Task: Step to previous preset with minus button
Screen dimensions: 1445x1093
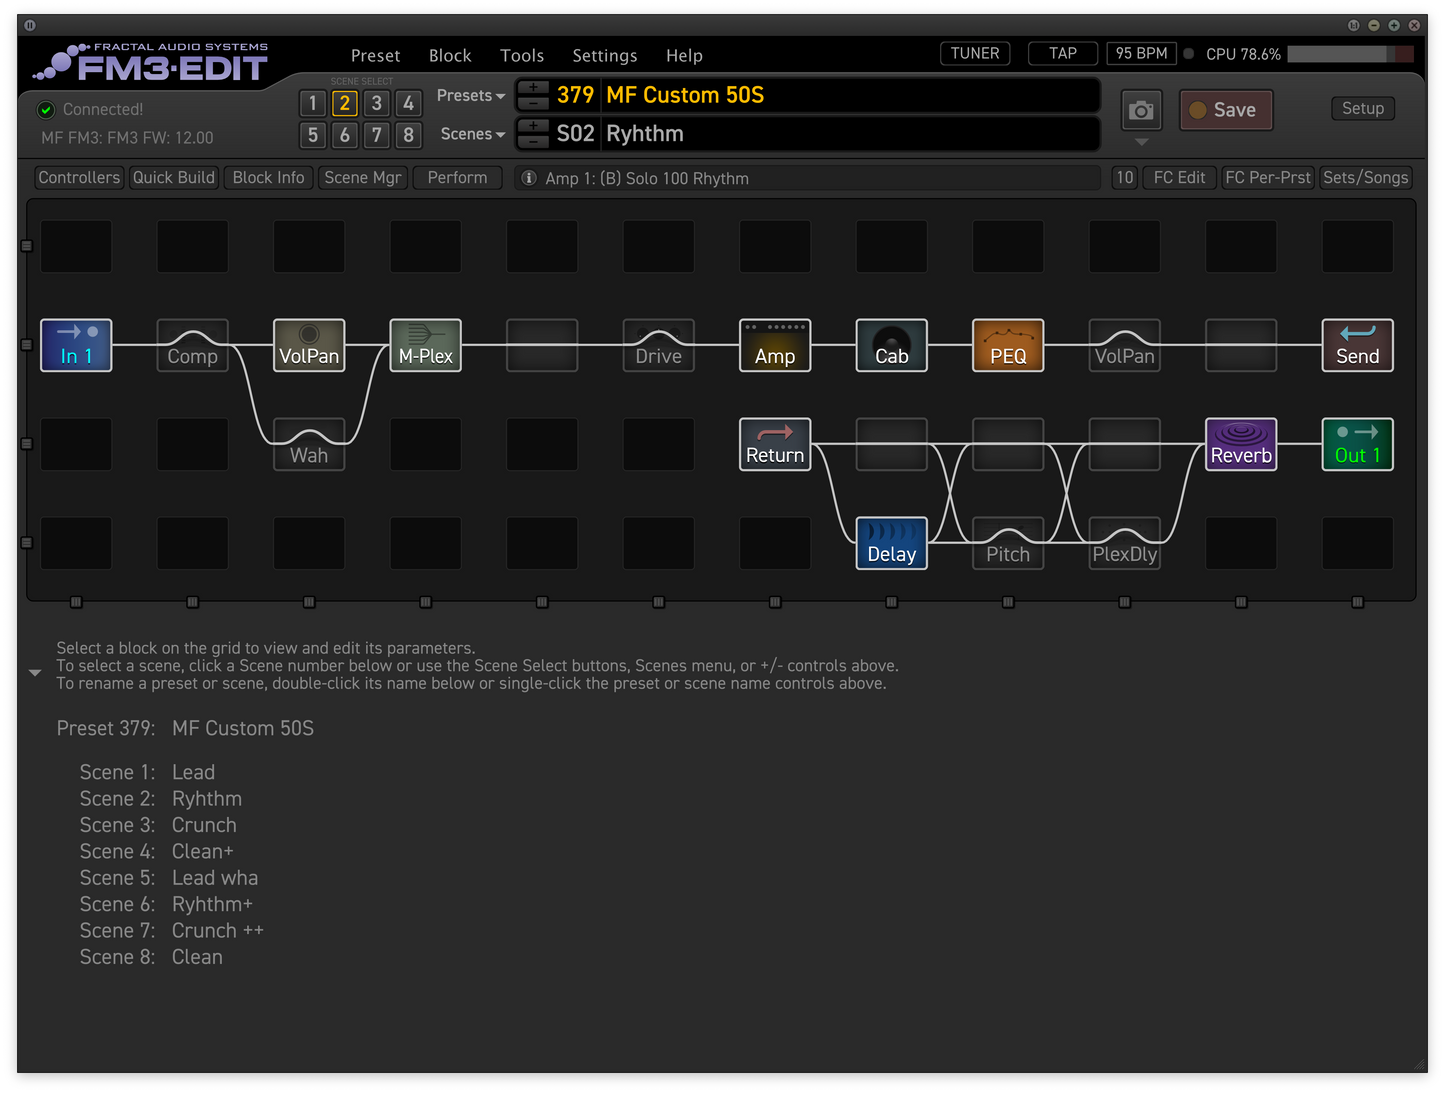Action: pos(534,102)
